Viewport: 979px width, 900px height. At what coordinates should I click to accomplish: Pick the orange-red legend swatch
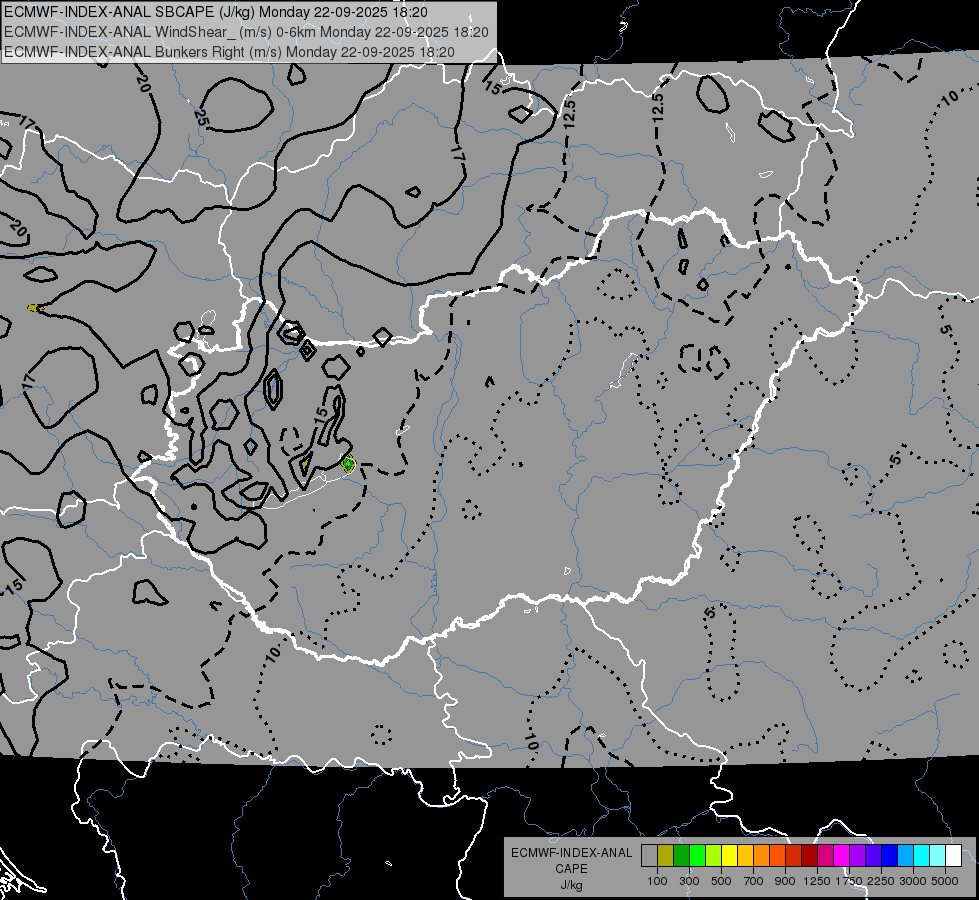click(x=777, y=856)
